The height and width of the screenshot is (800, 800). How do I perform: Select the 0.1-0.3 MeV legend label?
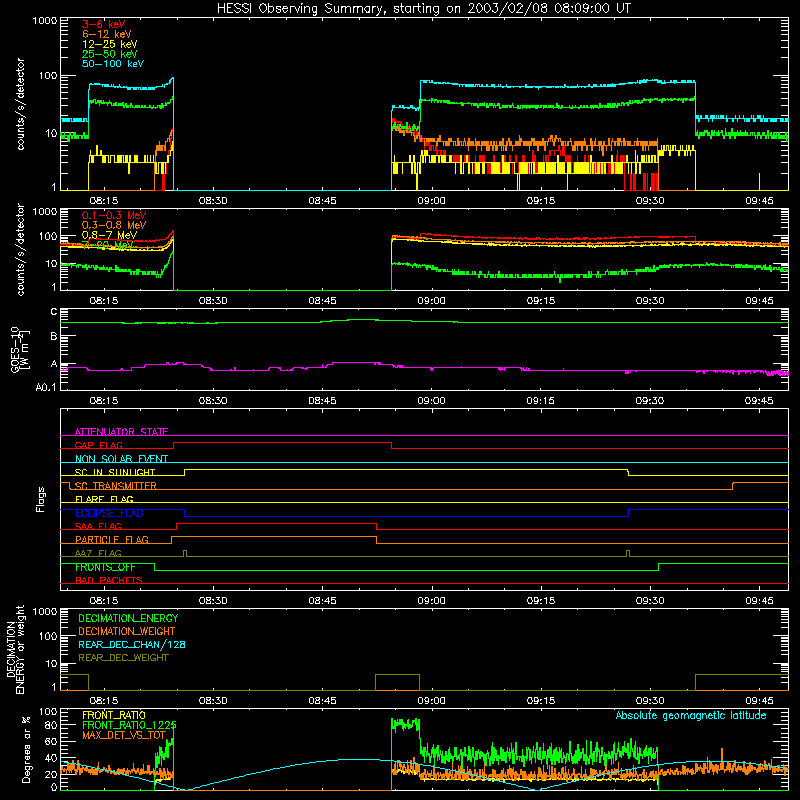click(114, 215)
